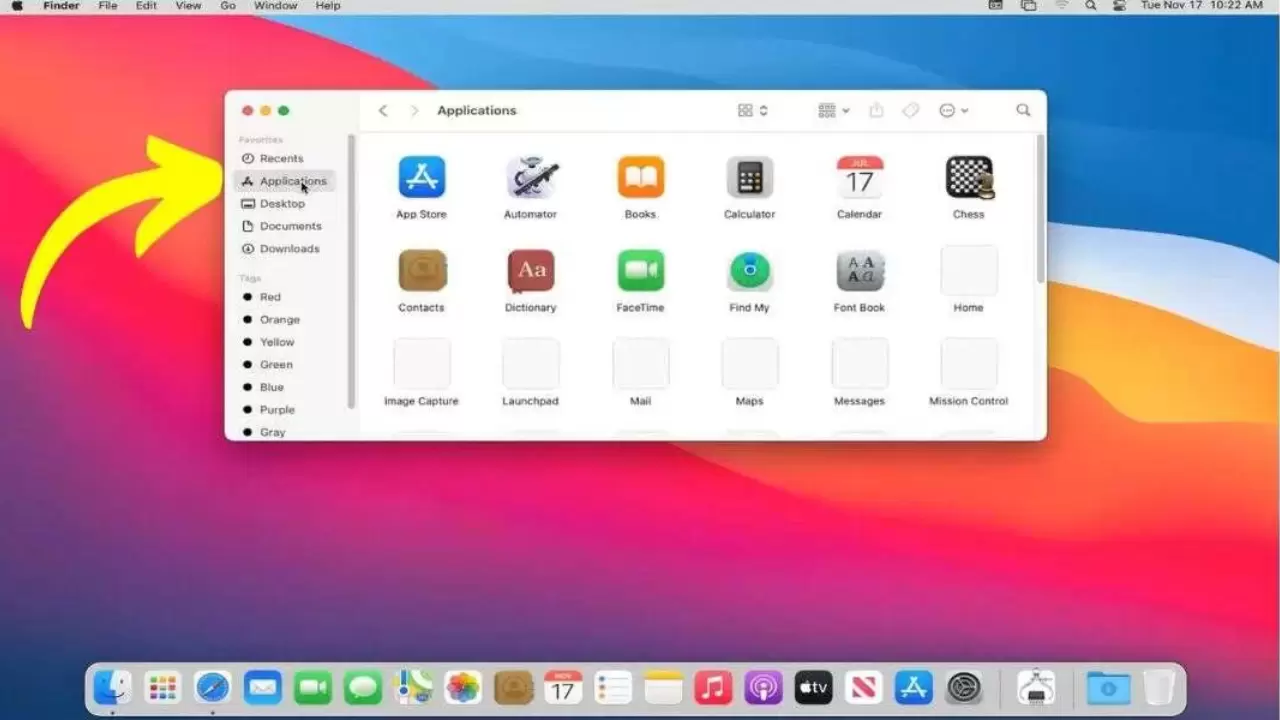Viewport: 1280px width, 720px height.
Task: Open the Window menu
Action: (275, 6)
